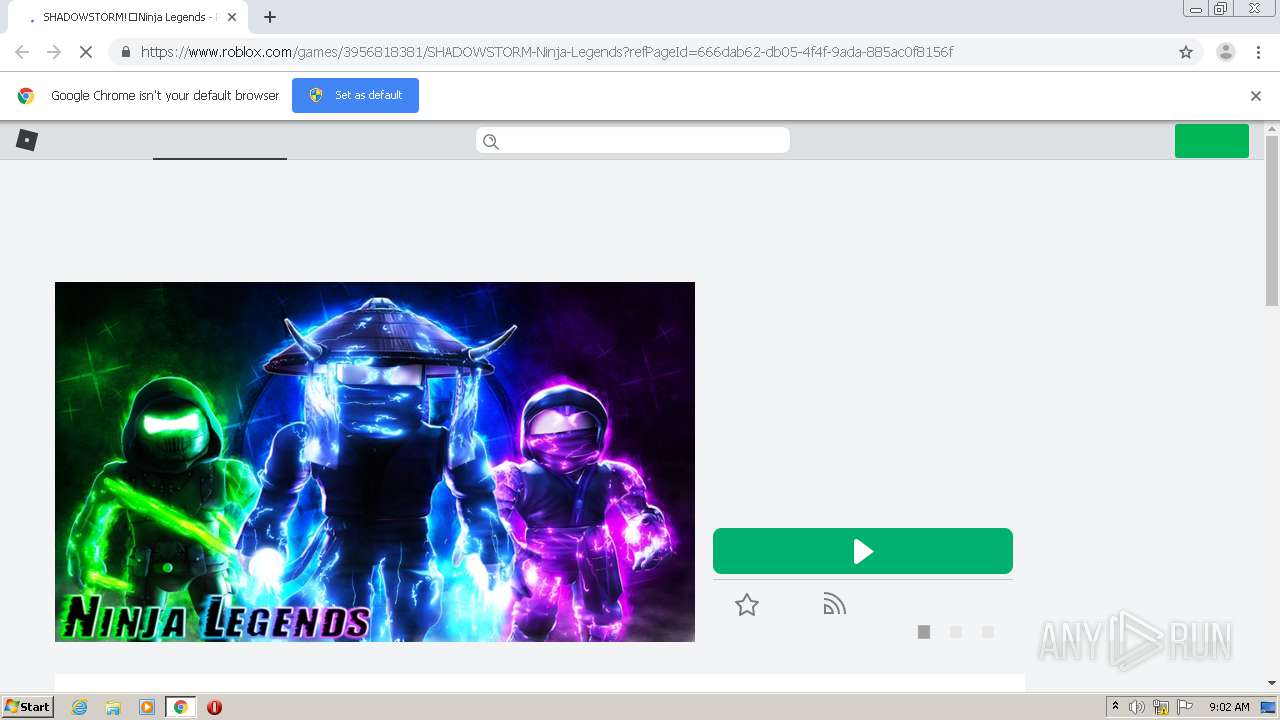This screenshot has height=720, width=1280.
Task: Click scrollbar down arrow
Action: pos(1272,683)
